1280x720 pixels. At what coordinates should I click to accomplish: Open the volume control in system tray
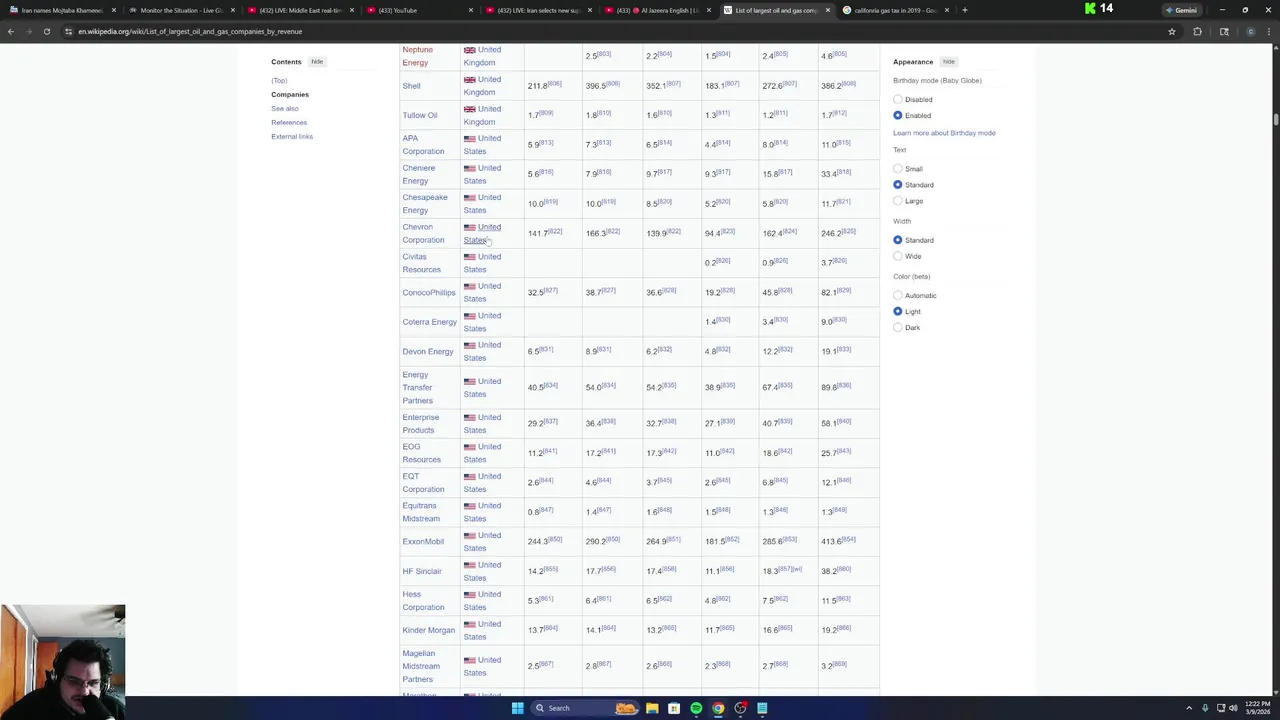click(x=1232, y=708)
